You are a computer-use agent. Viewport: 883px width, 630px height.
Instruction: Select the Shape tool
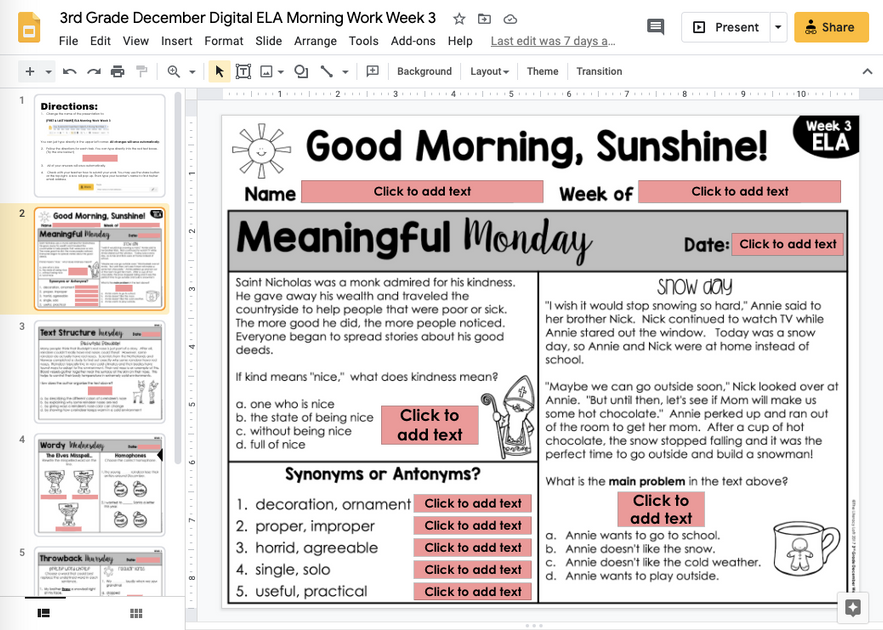301,71
